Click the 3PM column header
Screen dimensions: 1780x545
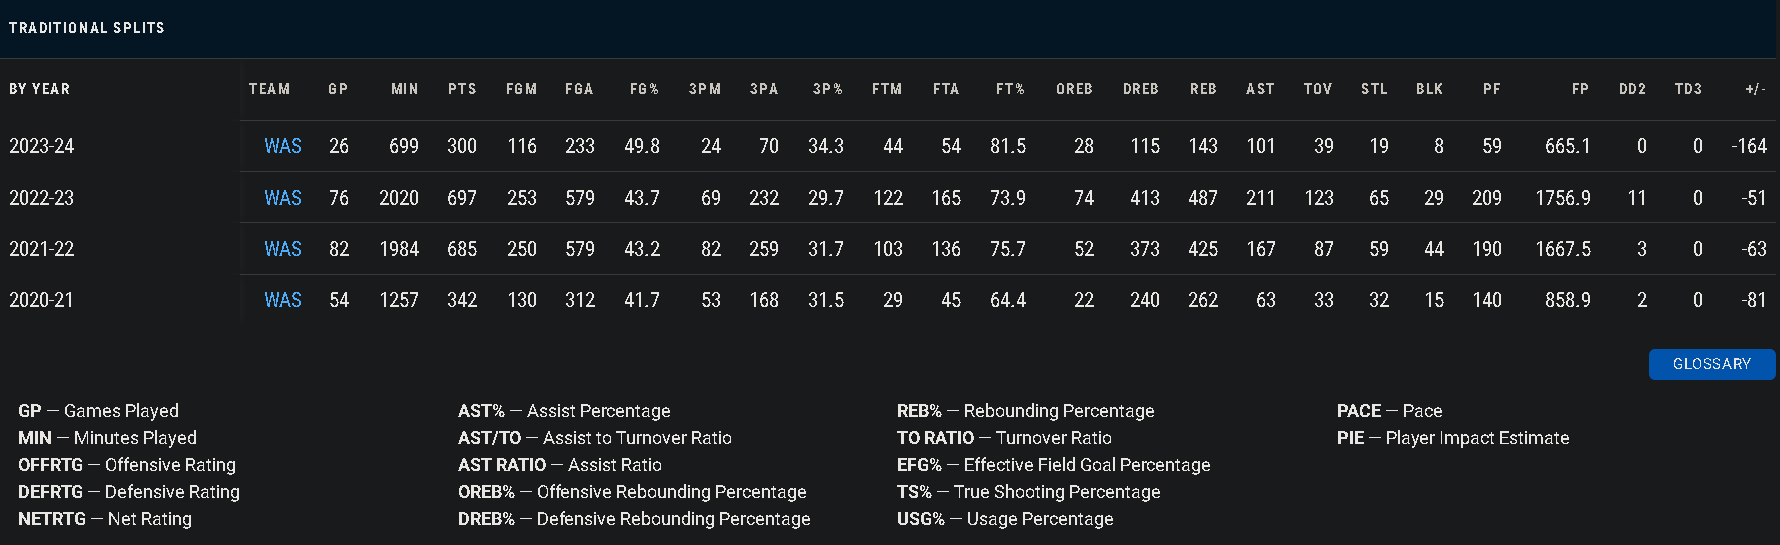pos(705,89)
